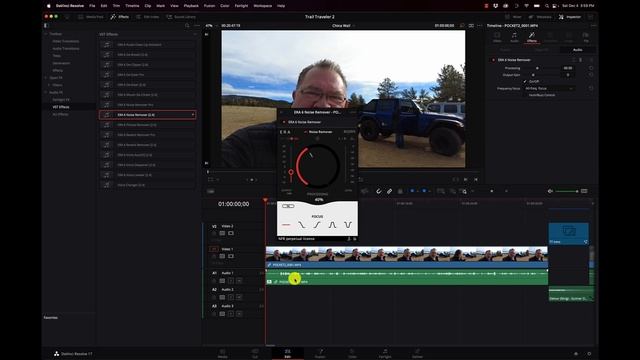The width and height of the screenshot is (640, 360).
Task: Select the AU Effects category
Action: 60,114
